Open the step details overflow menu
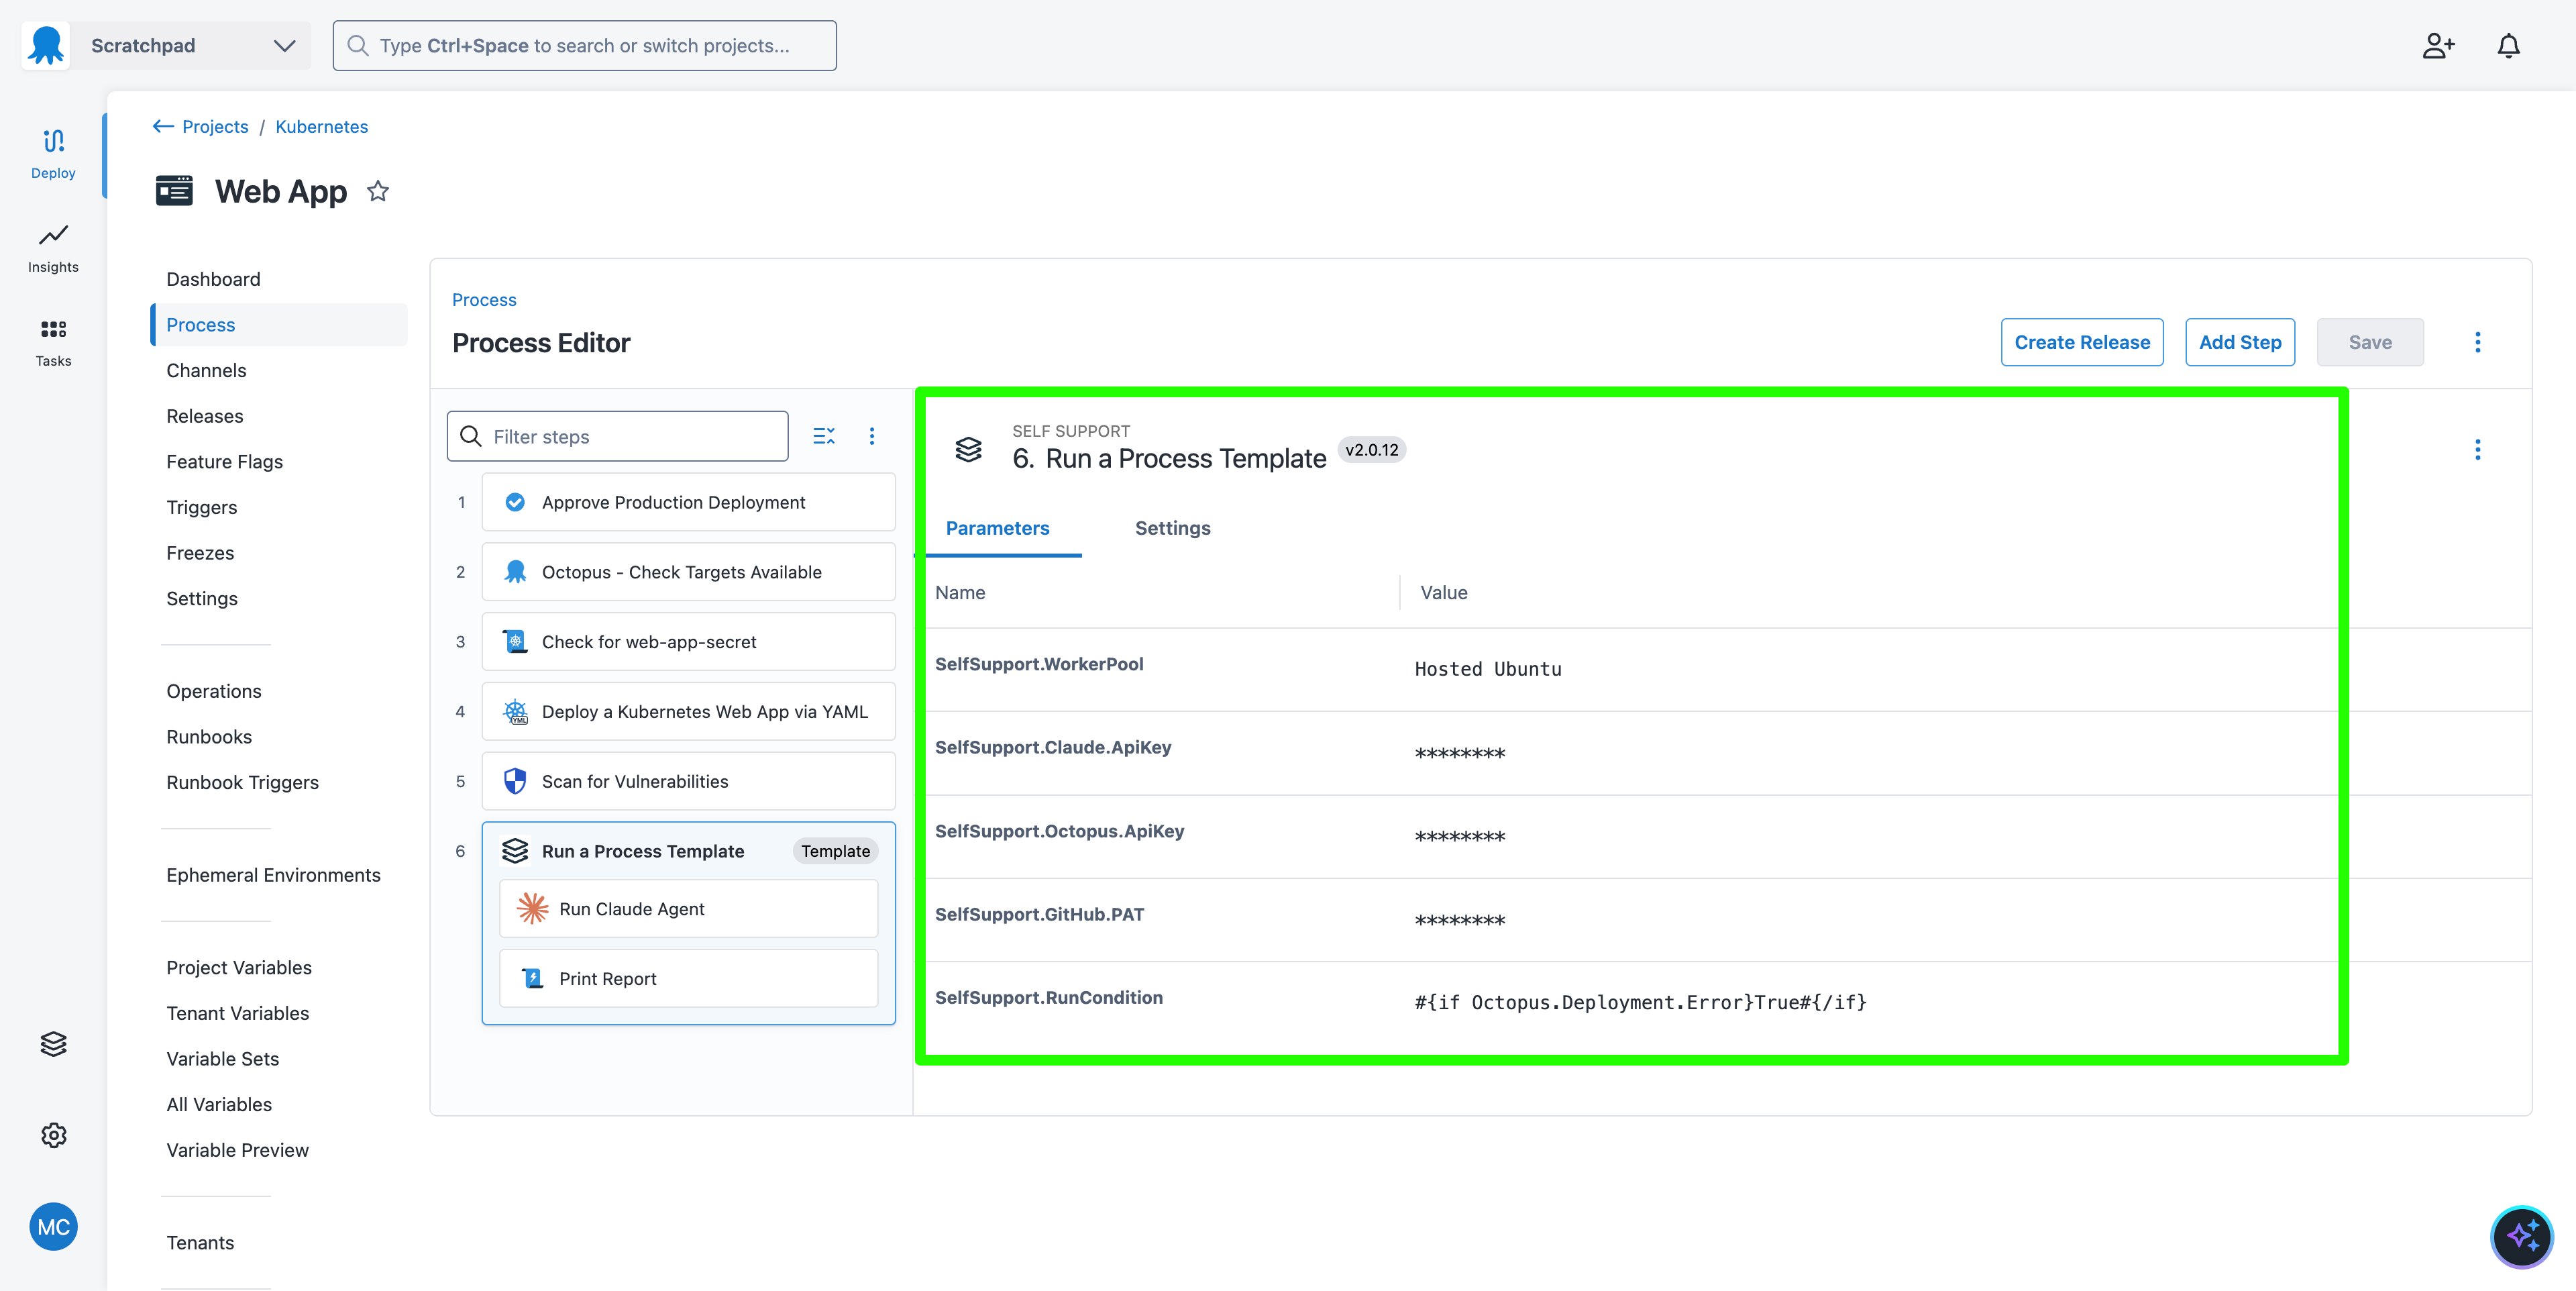 pos(2477,449)
